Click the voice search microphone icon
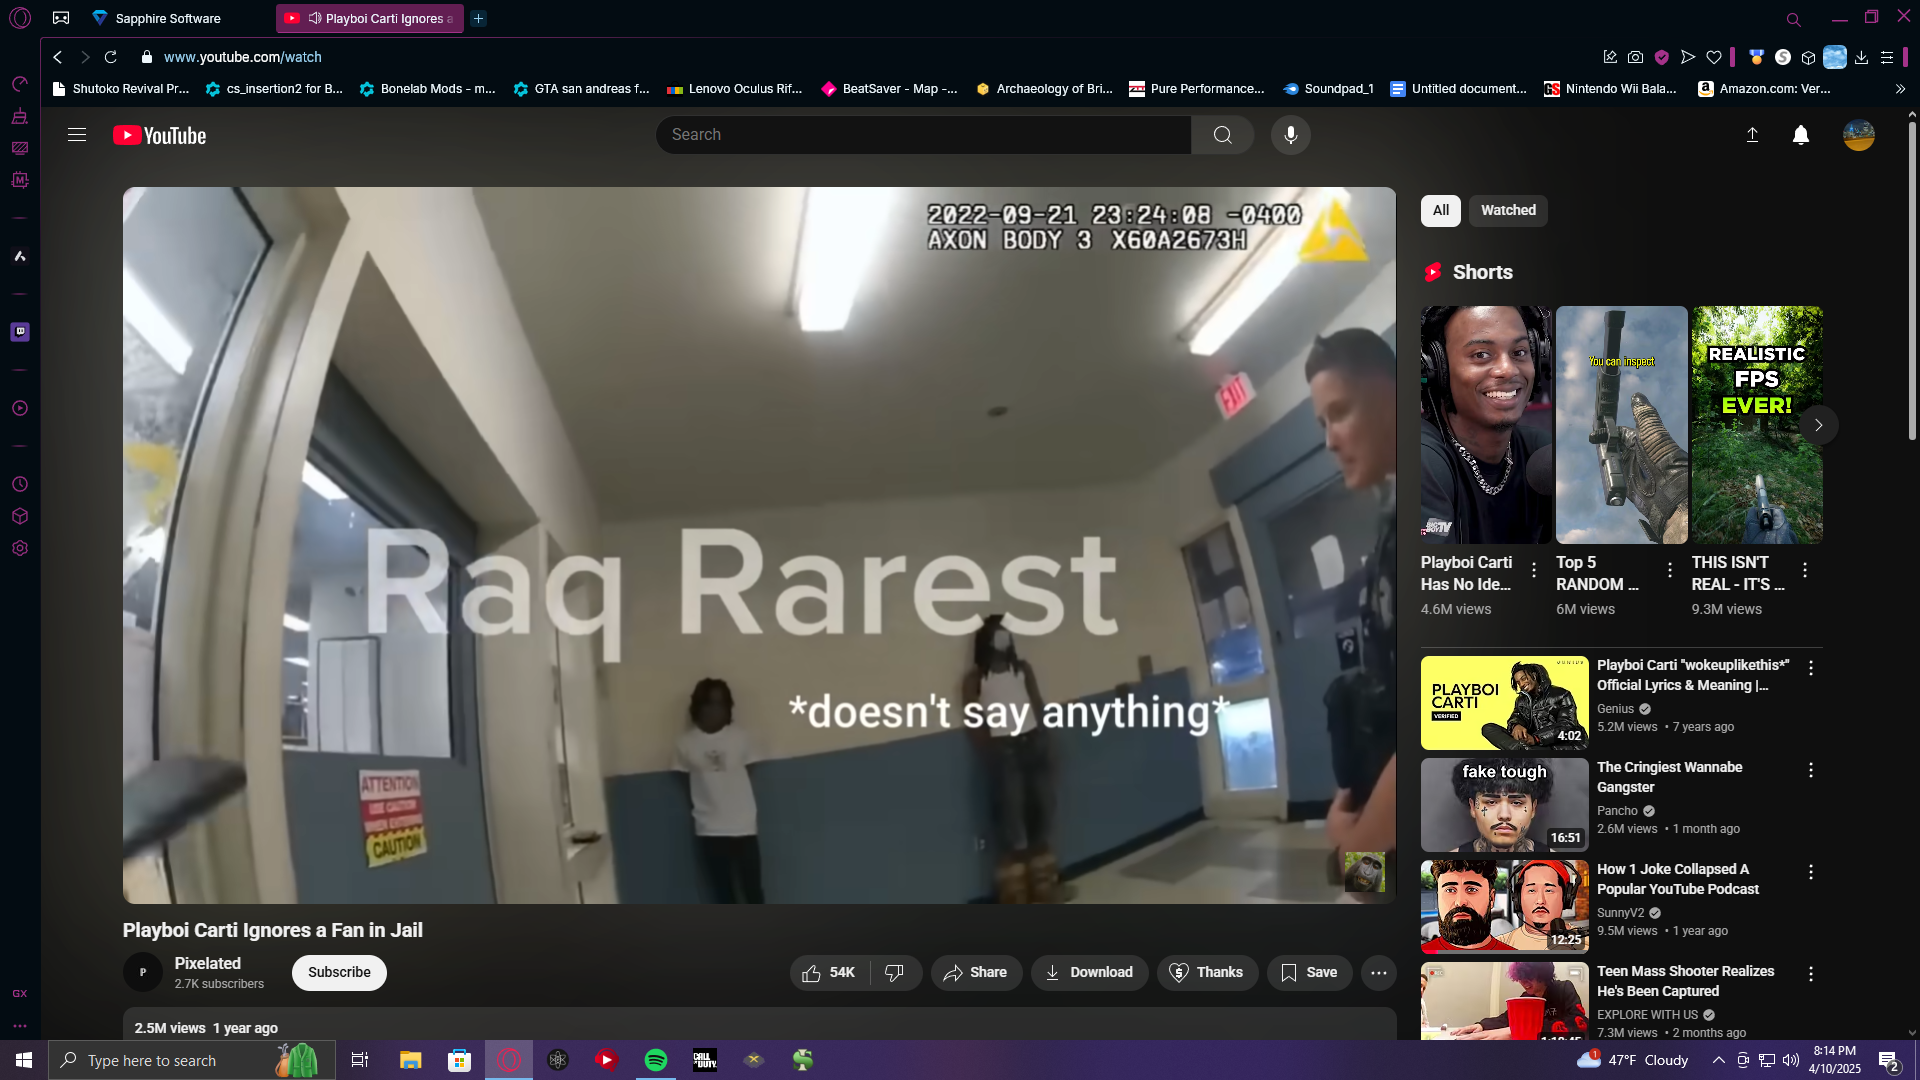 pos(1290,135)
